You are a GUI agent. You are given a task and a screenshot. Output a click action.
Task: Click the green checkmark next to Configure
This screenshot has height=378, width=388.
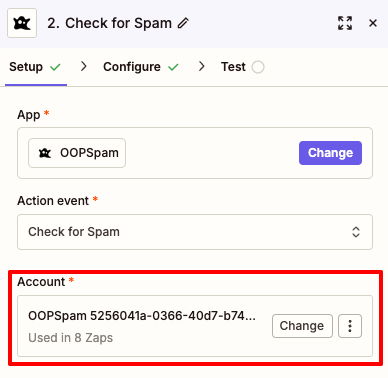[x=173, y=68]
